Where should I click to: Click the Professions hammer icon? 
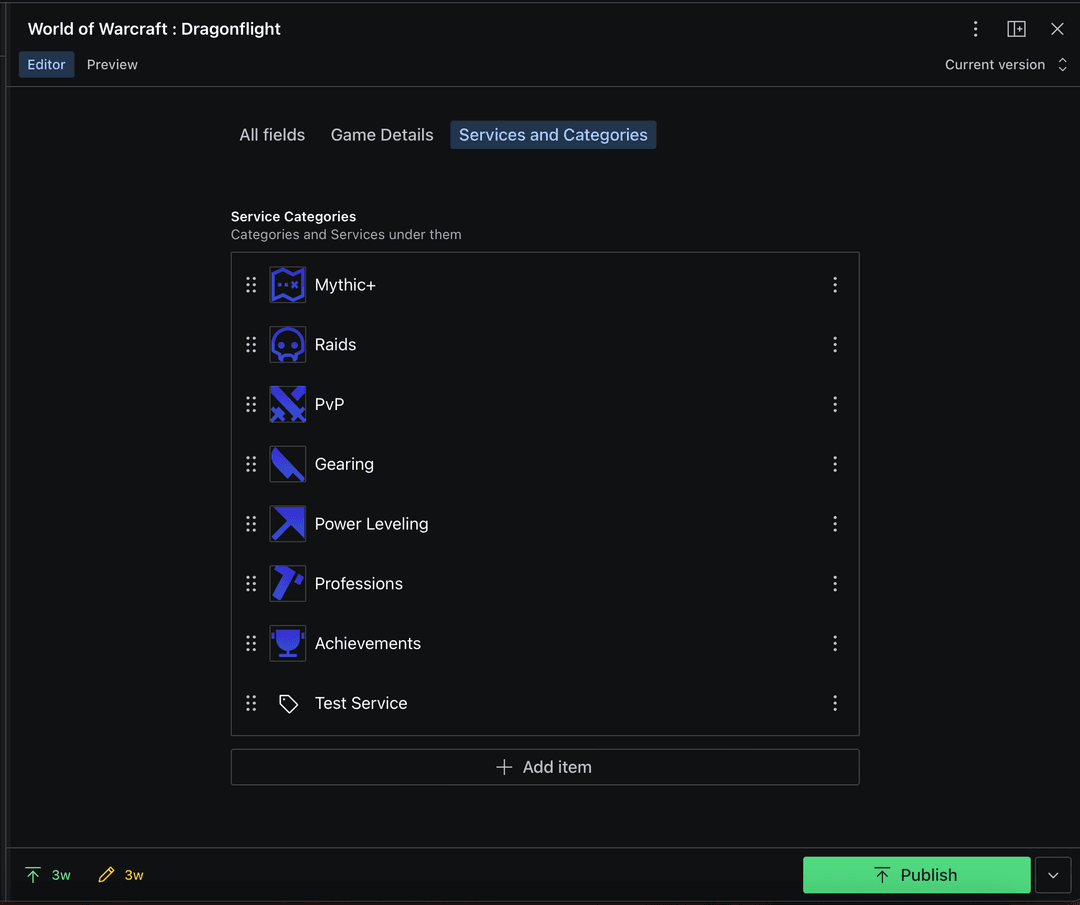tap(288, 584)
